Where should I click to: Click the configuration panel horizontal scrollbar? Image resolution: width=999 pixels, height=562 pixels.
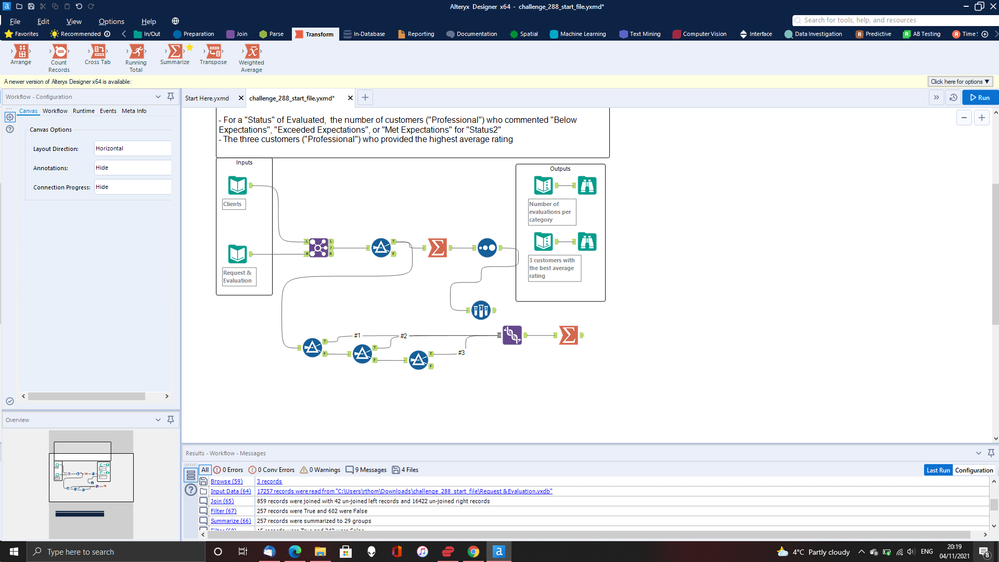click(x=87, y=396)
